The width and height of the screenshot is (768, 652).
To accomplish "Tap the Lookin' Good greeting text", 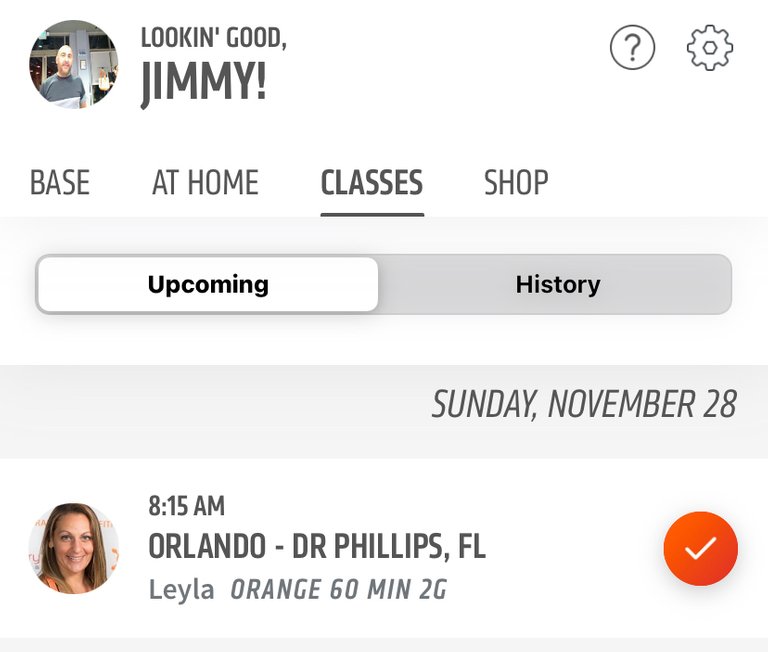I will pyautogui.click(x=214, y=38).
